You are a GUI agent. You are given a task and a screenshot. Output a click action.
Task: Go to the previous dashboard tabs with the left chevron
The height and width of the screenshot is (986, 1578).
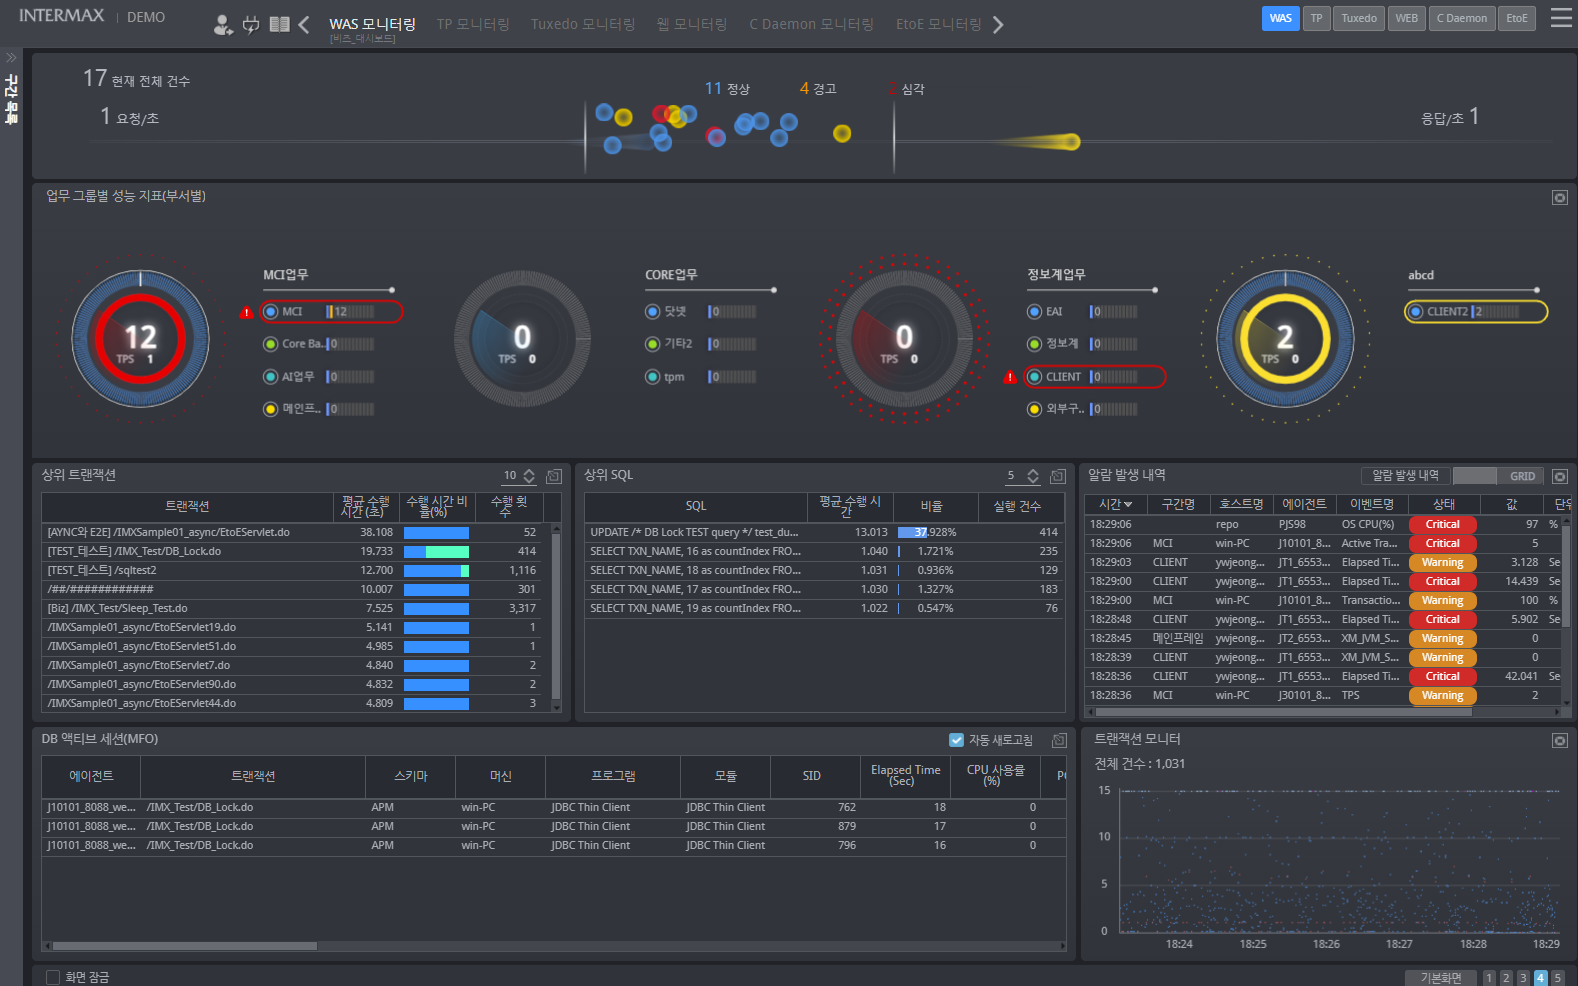(304, 24)
